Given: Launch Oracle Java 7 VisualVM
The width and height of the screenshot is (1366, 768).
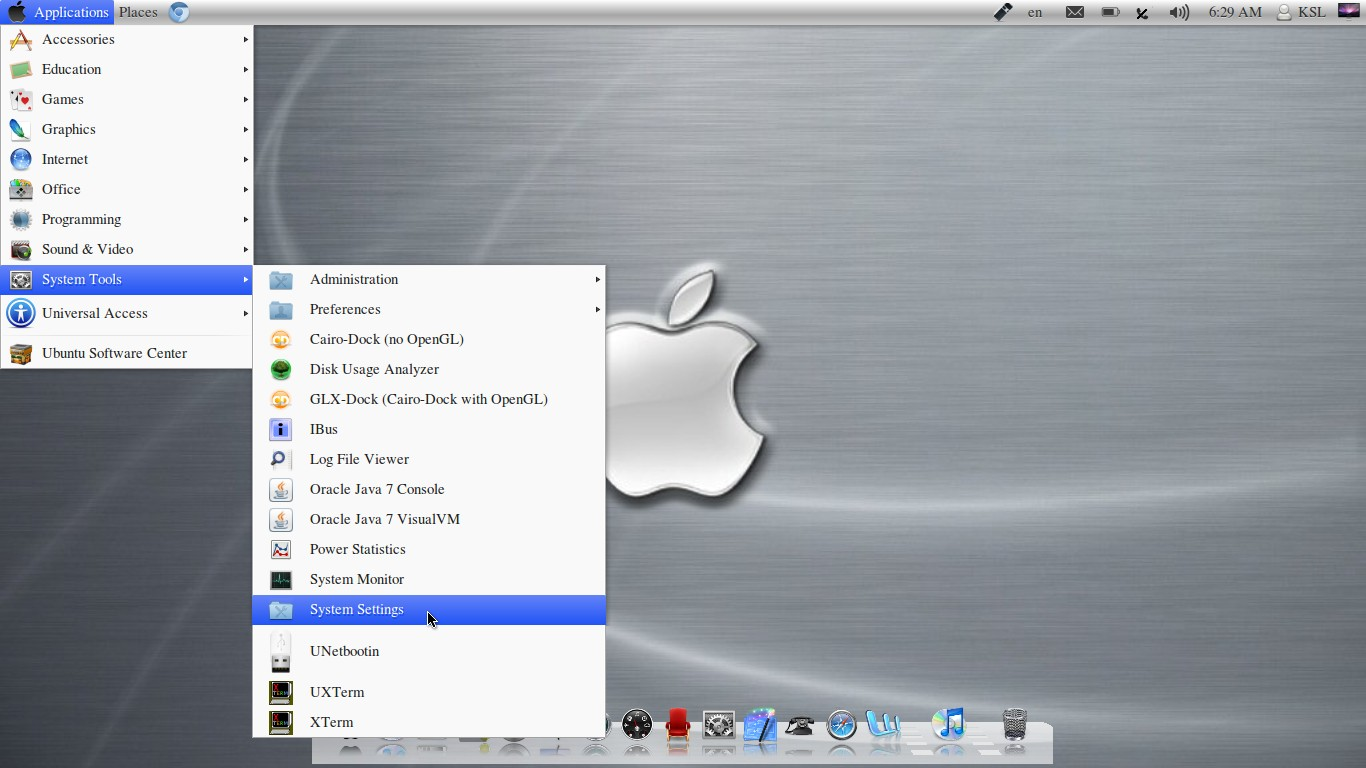Looking at the screenshot, I should 429,519.
